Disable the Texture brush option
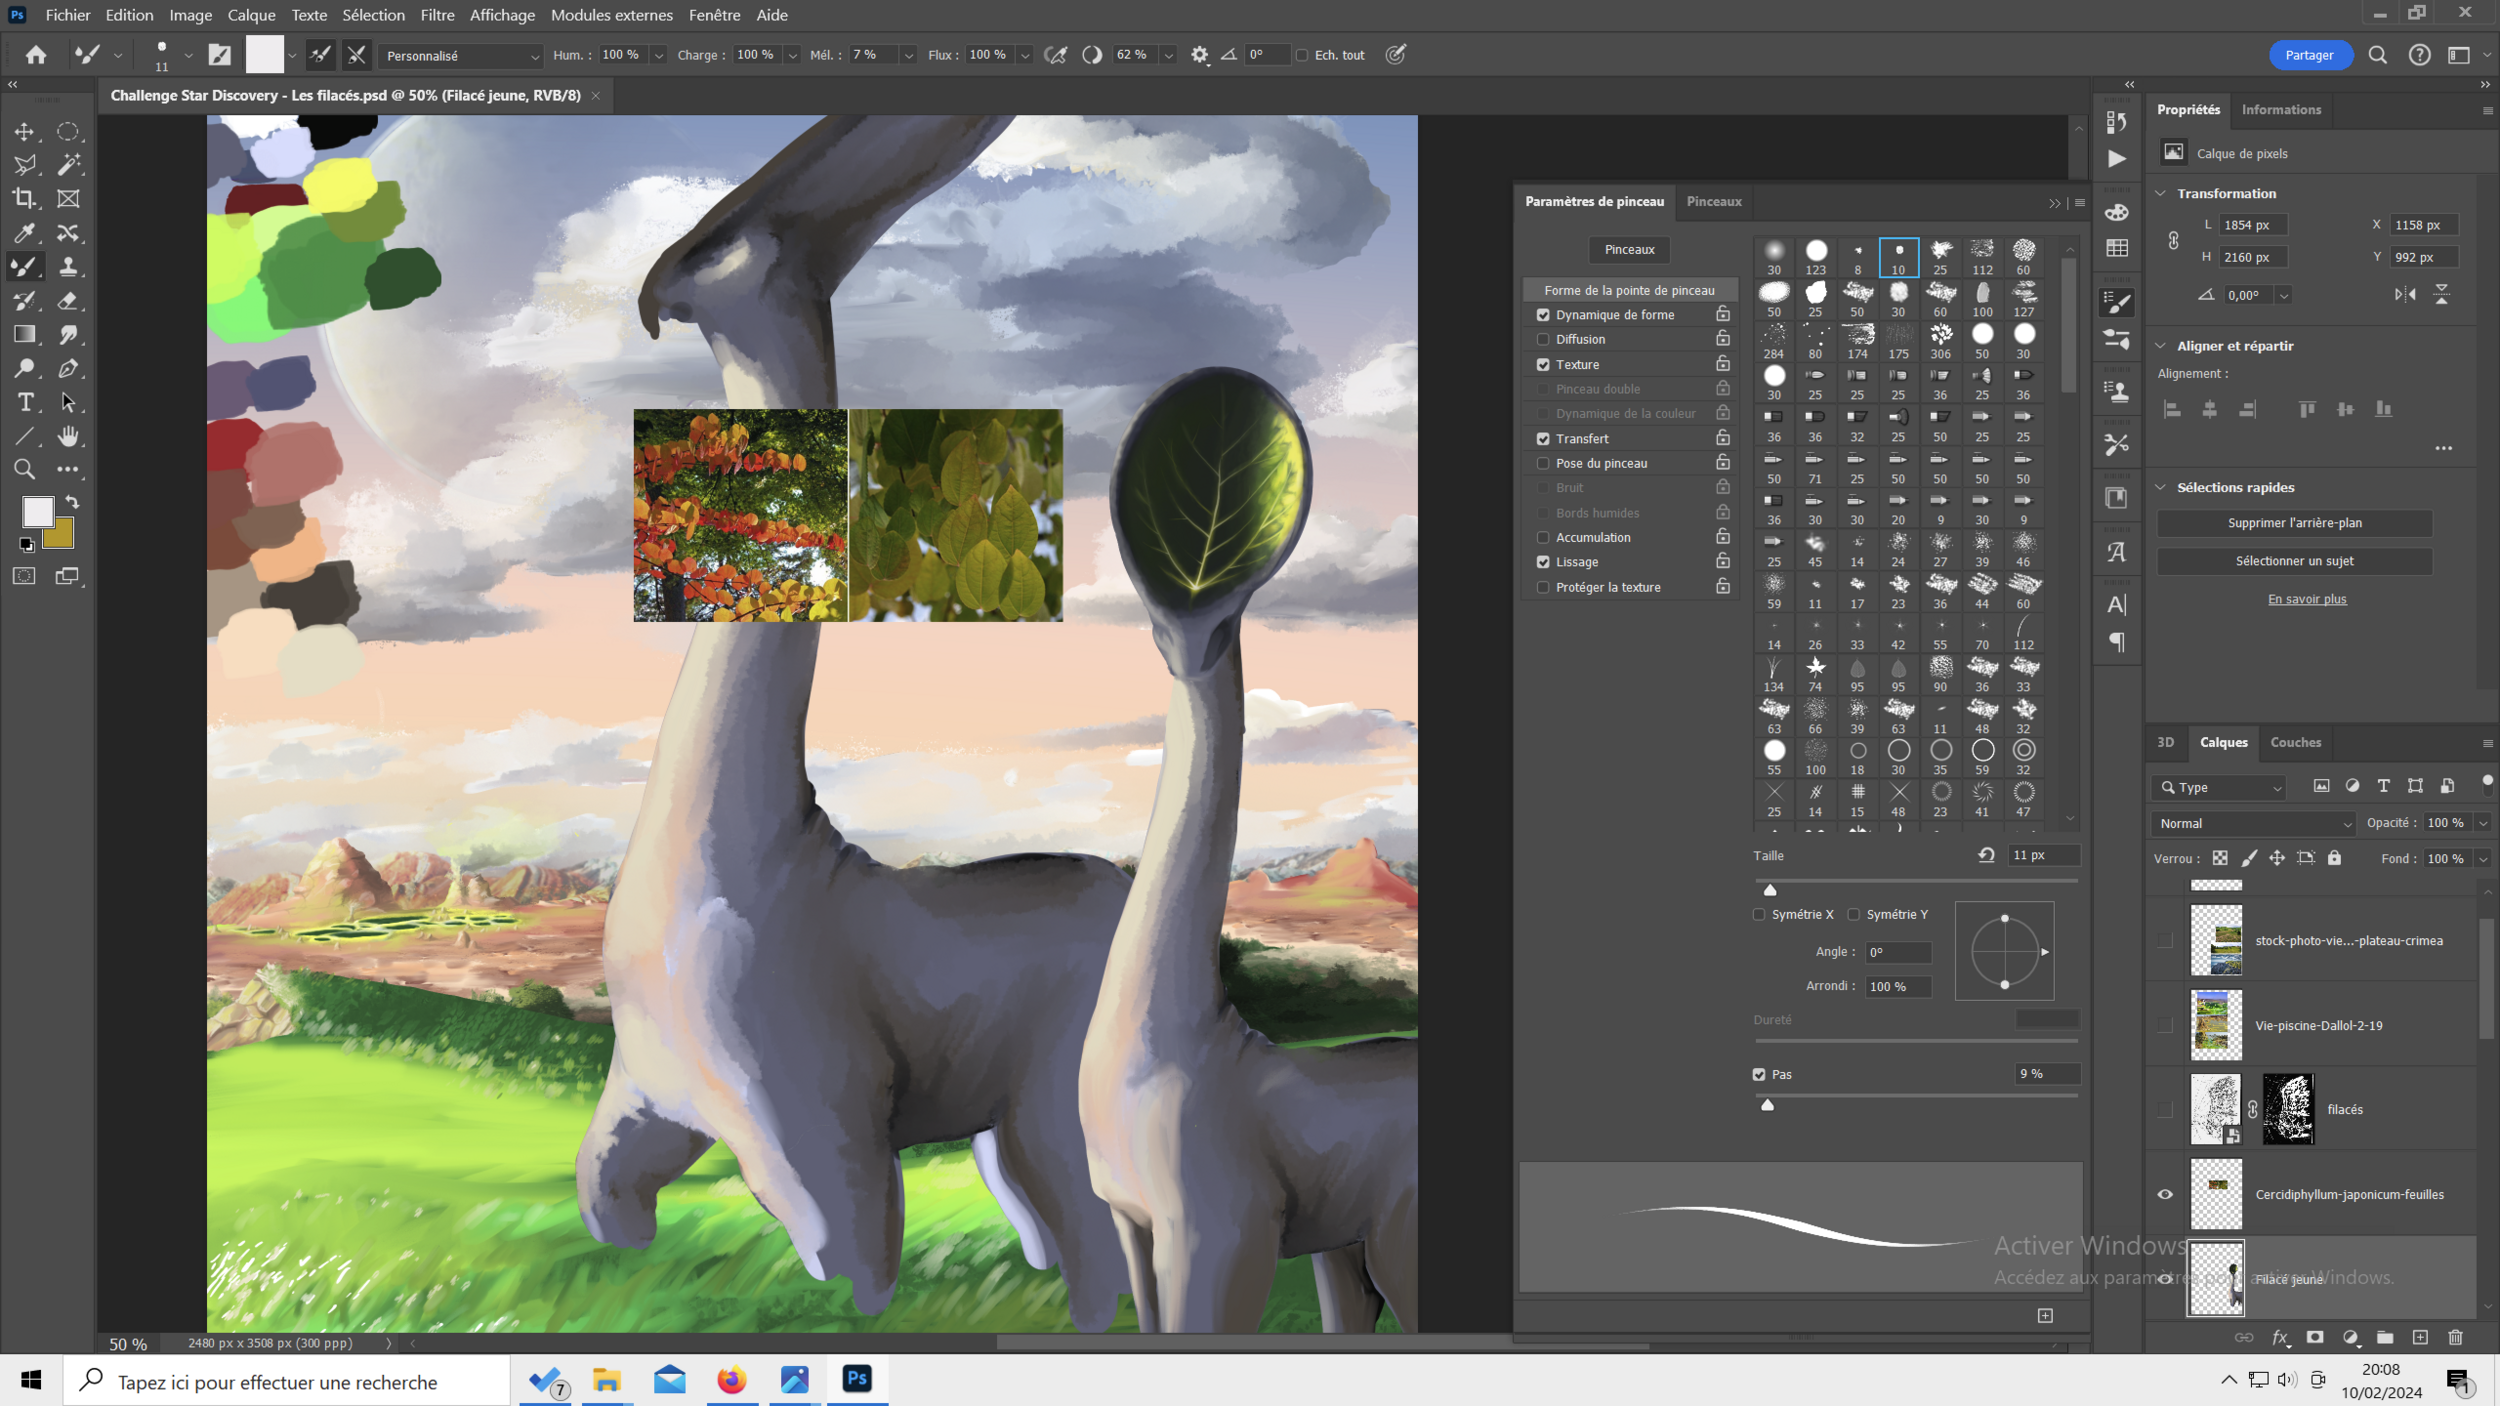 1543,364
